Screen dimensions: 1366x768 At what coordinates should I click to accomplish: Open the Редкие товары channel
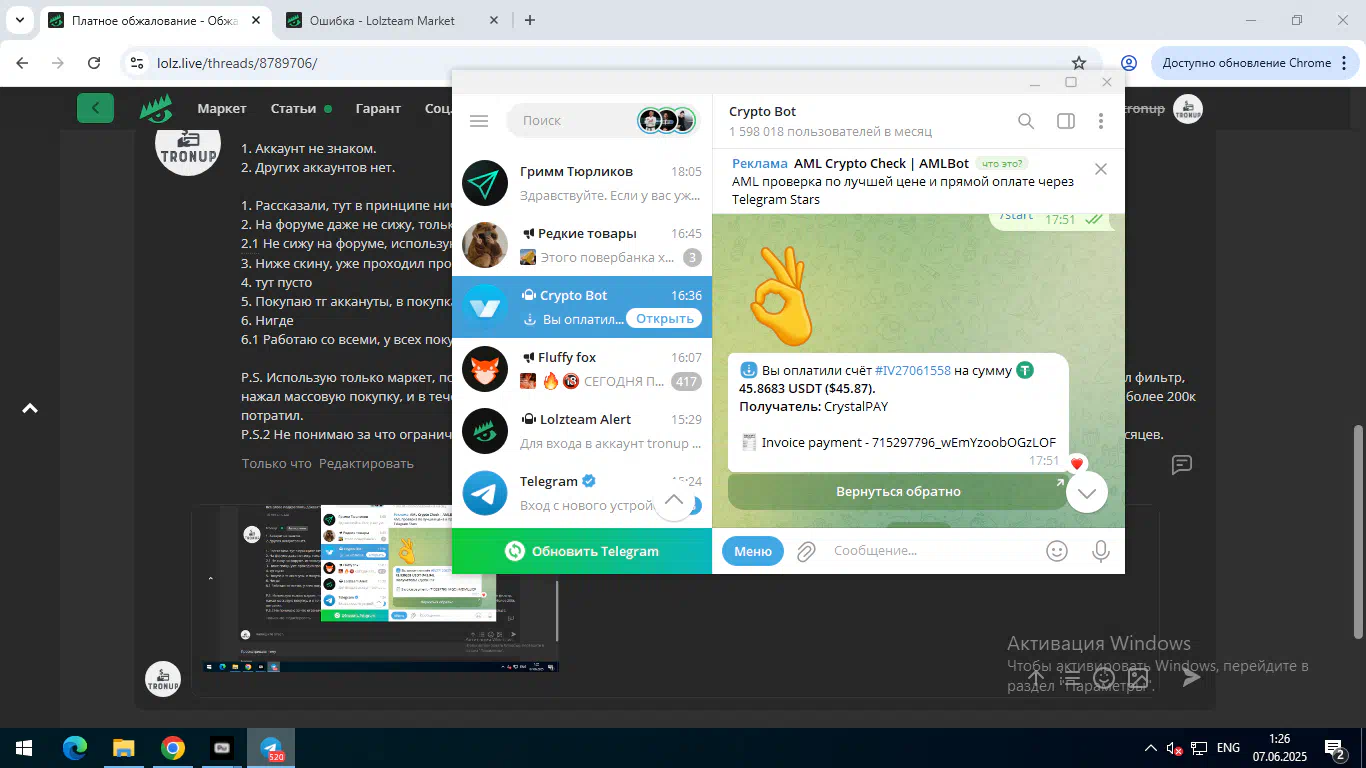click(x=582, y=245)
